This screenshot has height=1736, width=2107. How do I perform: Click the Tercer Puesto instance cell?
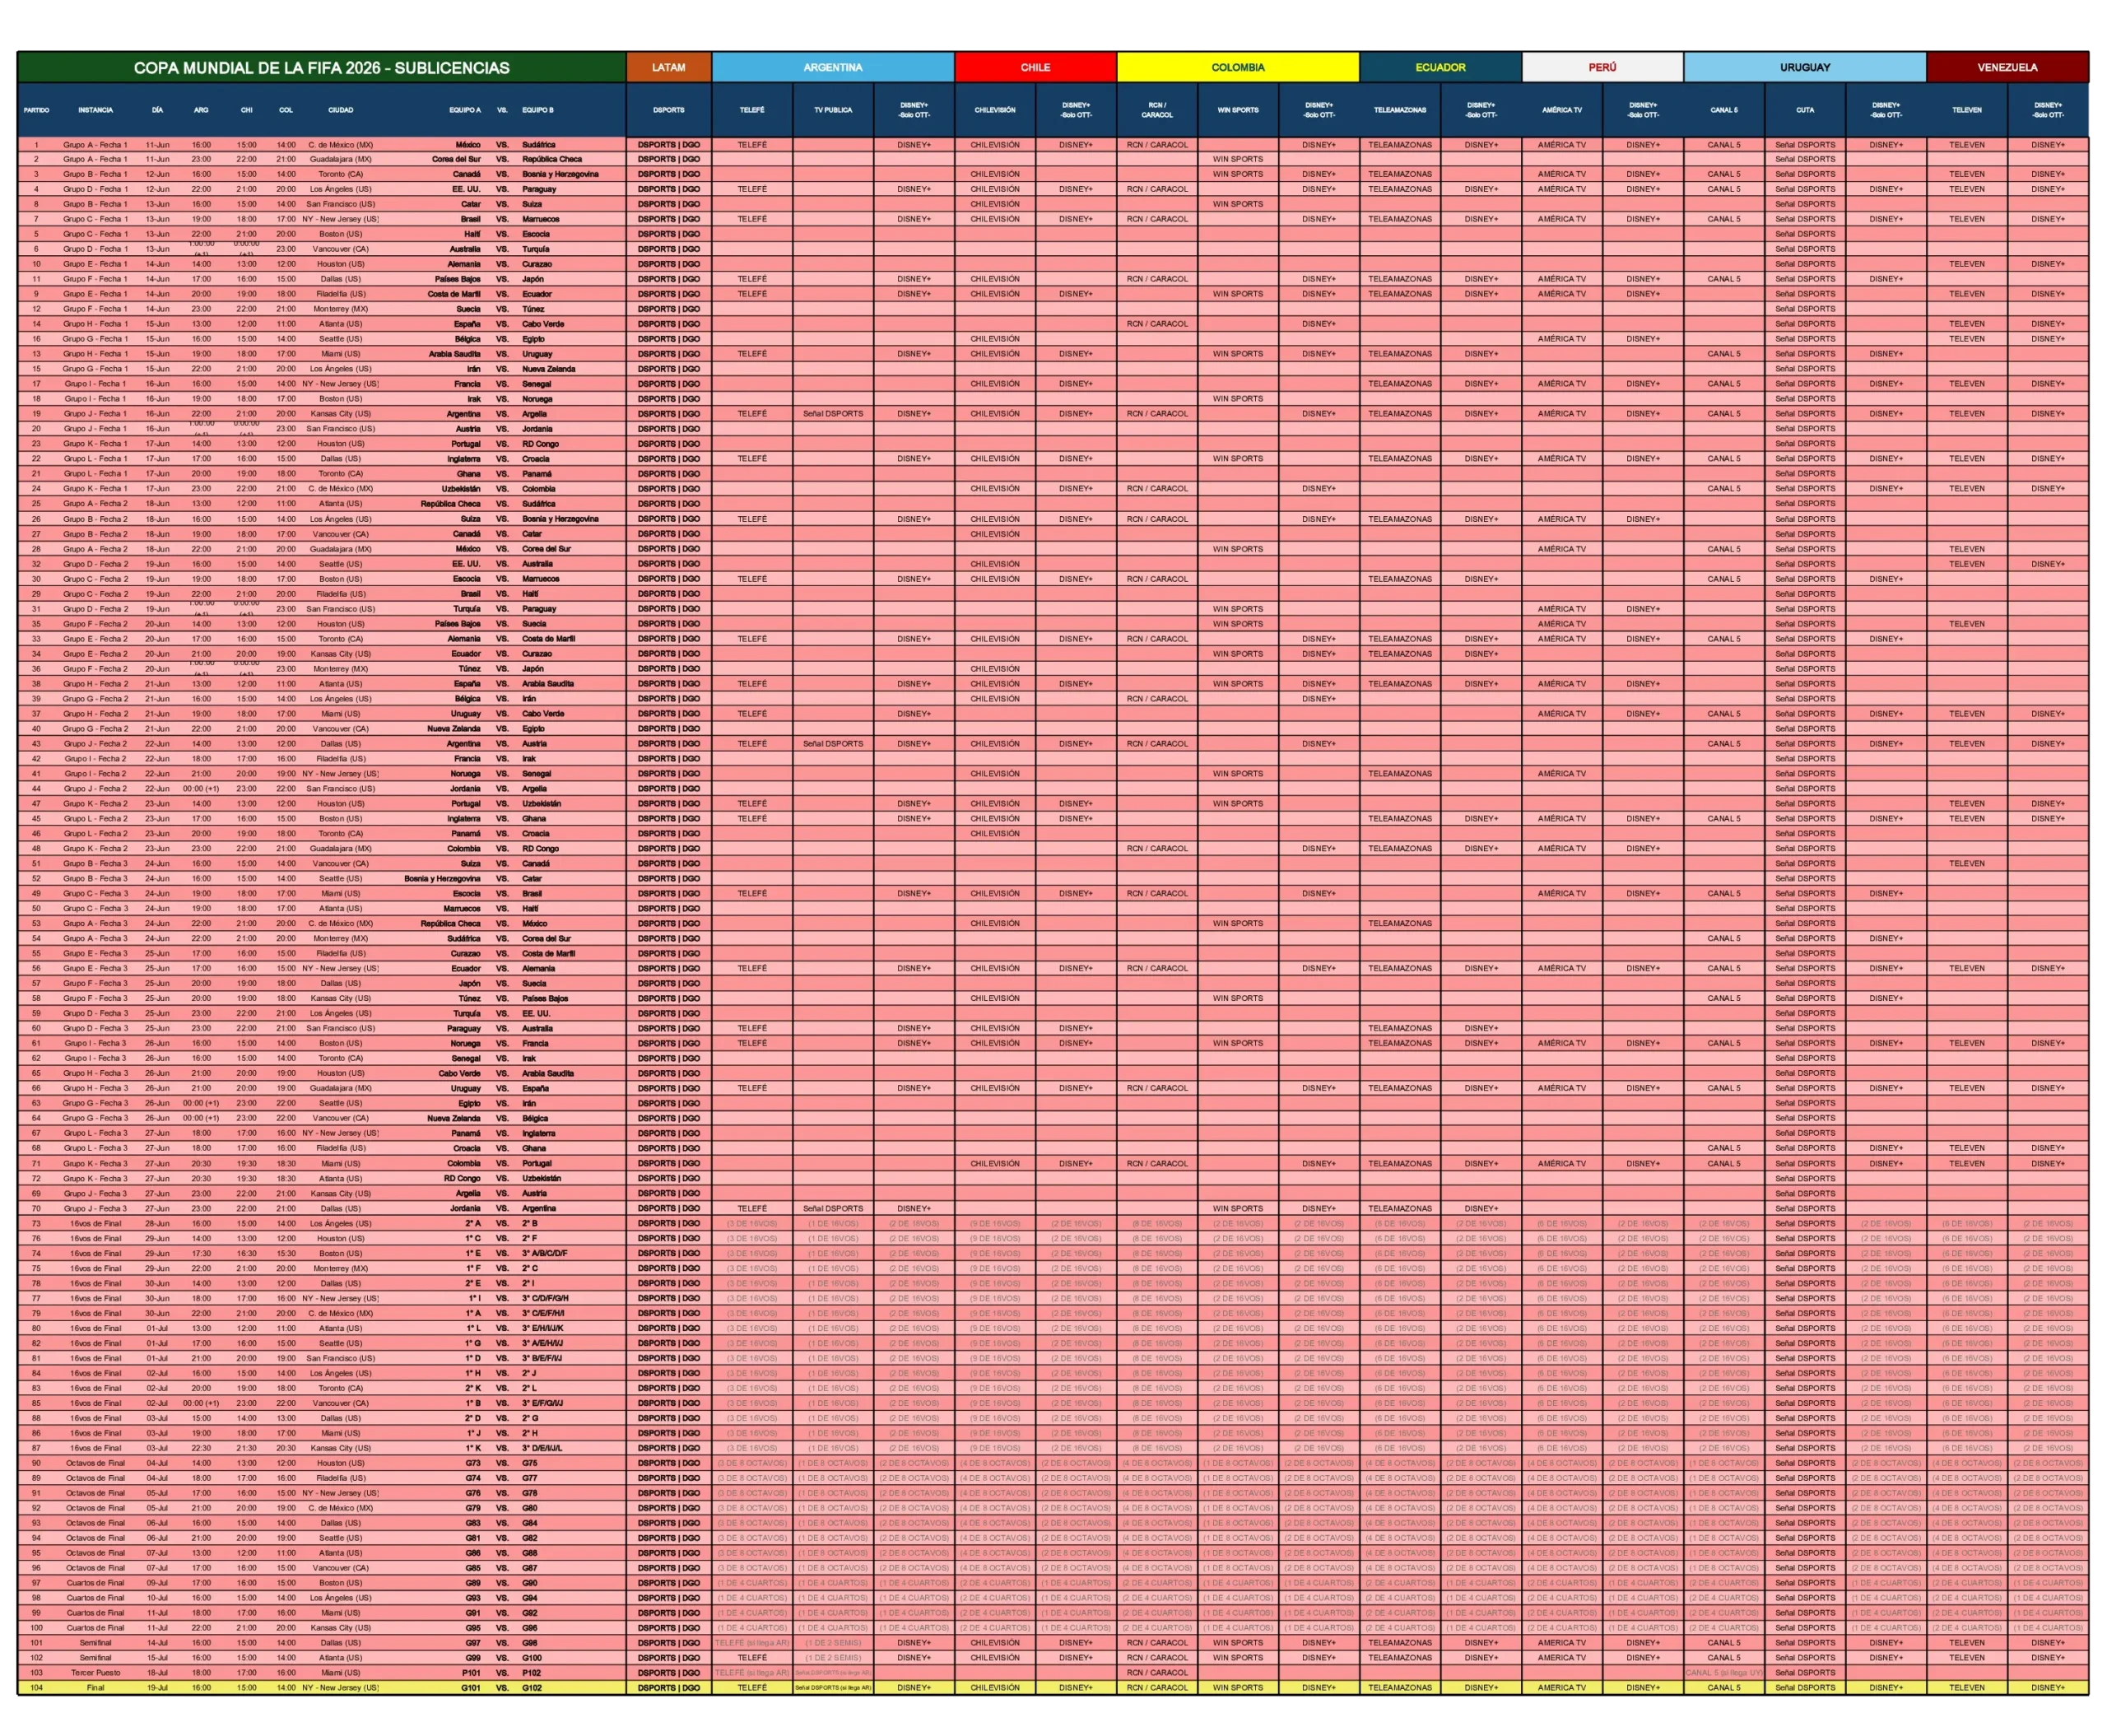point(95,1672)
